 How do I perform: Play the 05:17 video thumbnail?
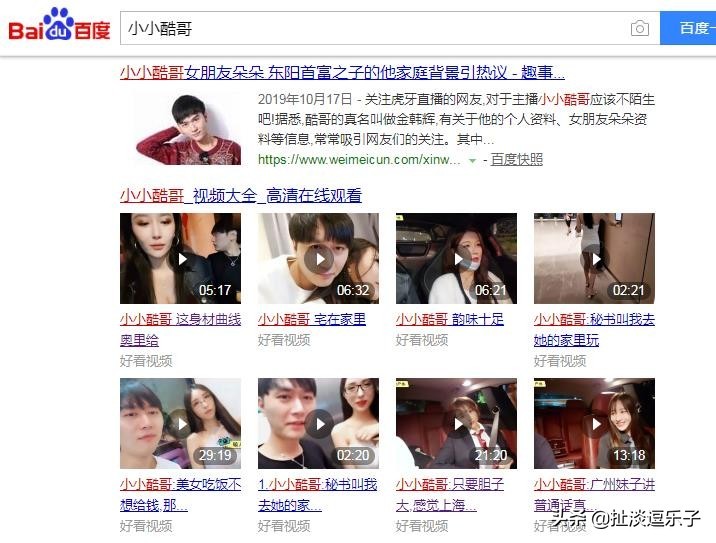[180, 258]
